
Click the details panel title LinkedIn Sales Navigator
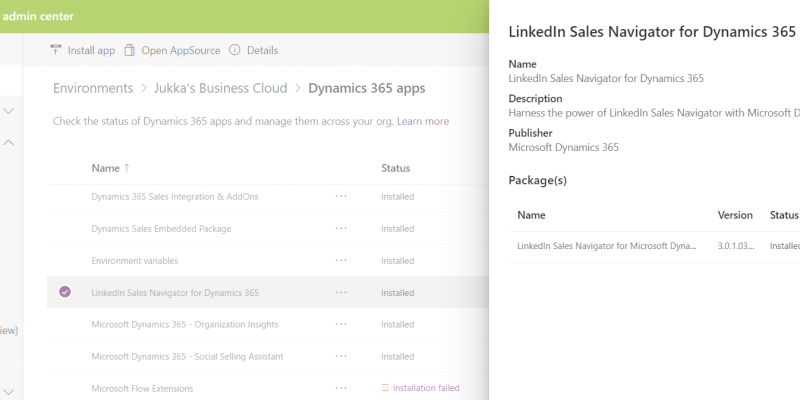(x=653, y=32)
